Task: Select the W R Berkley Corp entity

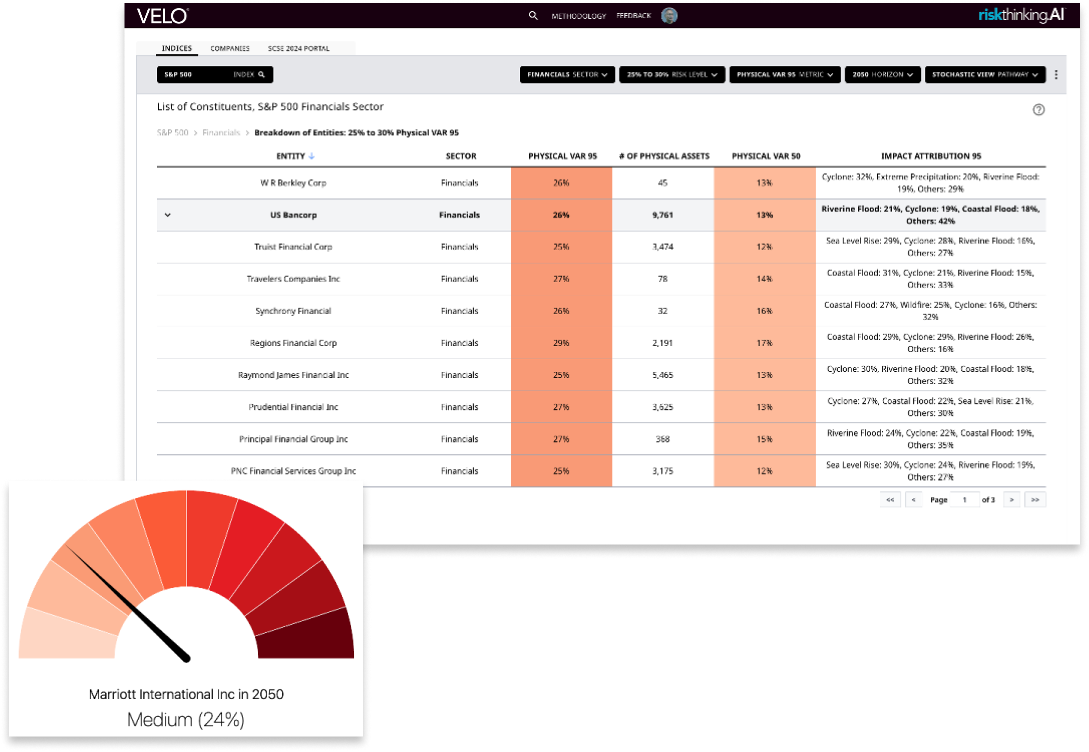Action: 293,183
